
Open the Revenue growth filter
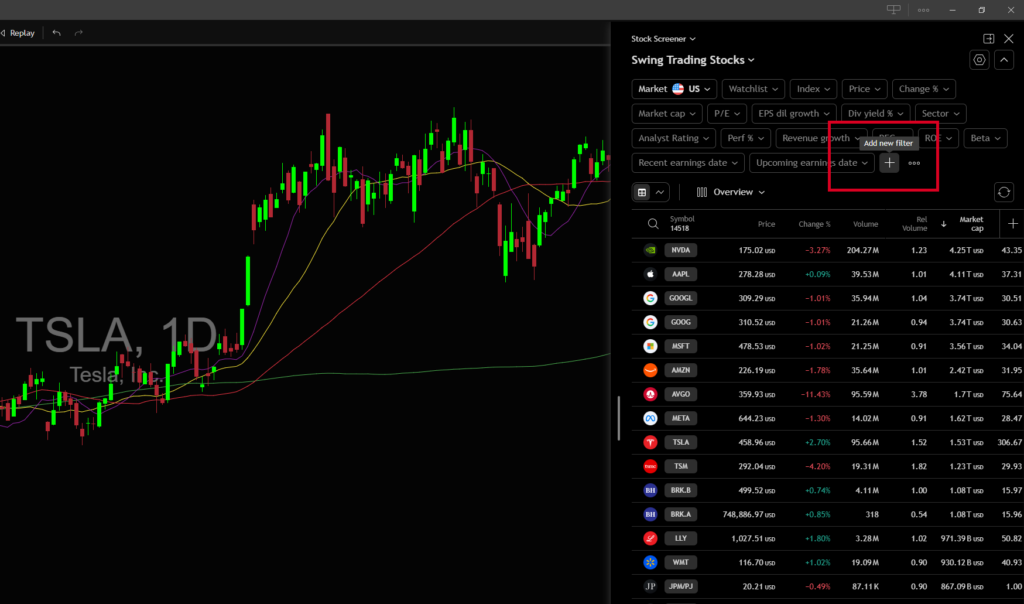pyautogui.click(x=821, y=138)
